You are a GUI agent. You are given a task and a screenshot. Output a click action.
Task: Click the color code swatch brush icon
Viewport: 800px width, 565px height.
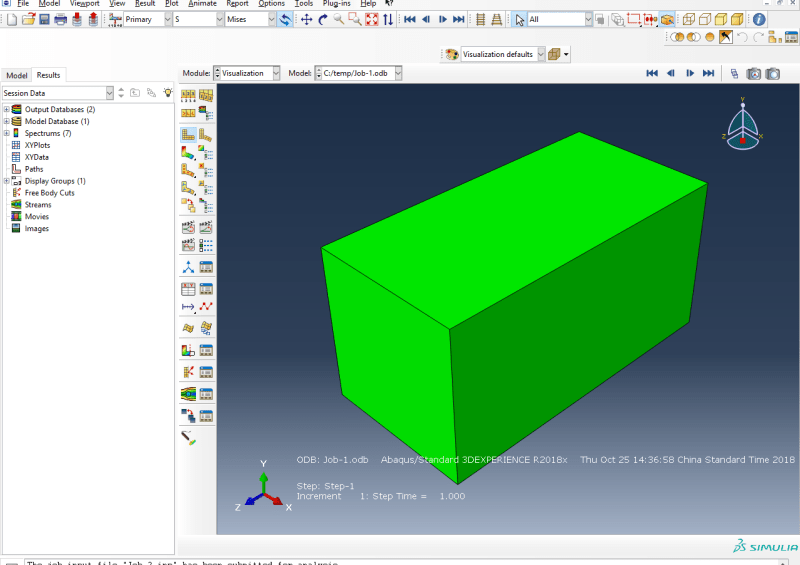188,438
